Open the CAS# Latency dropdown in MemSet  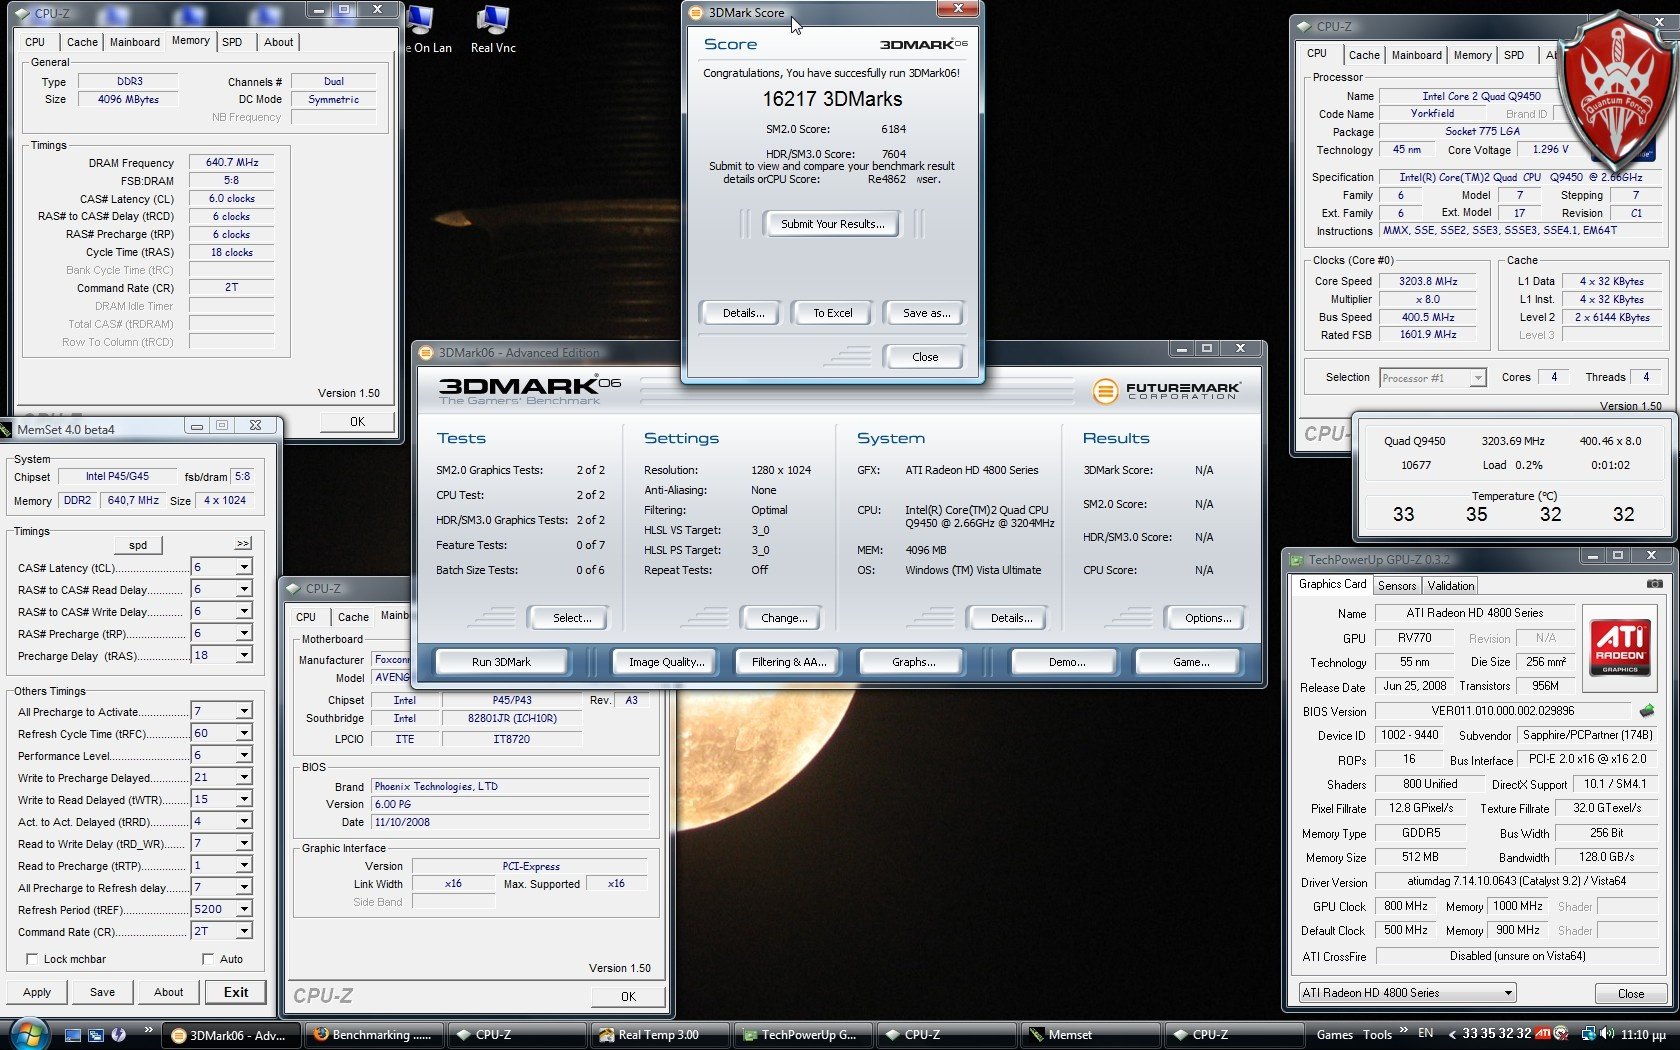(x=244, y=567)
